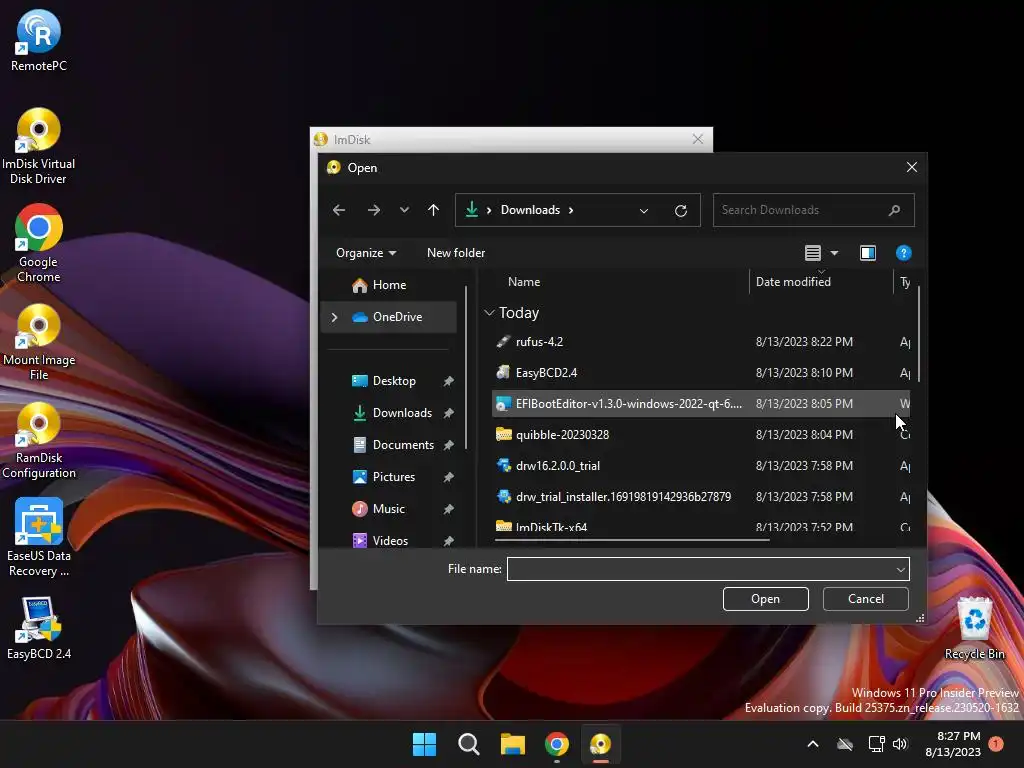The height and width of the screenshot is (768, 1024).
Task: Click the Cancel button
Action: (x=865, y=599)
